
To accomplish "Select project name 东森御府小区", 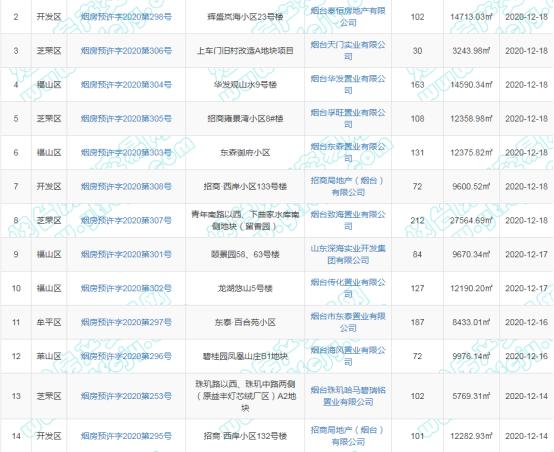I will 245,153.
